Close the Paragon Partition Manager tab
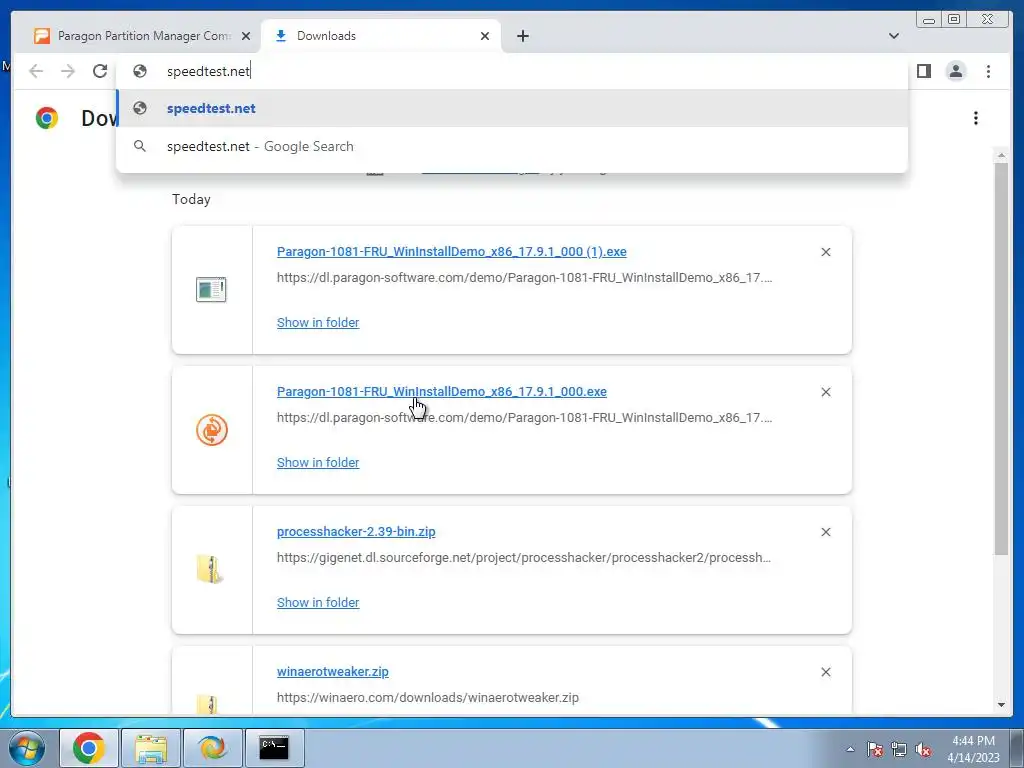 tap(246, 36)
